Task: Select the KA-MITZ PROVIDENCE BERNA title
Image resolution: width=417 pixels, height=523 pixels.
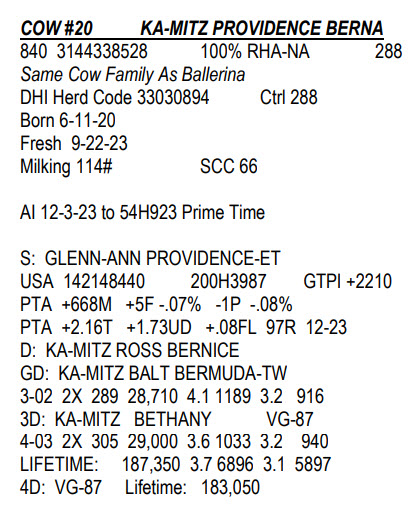Action: point(262,28)
